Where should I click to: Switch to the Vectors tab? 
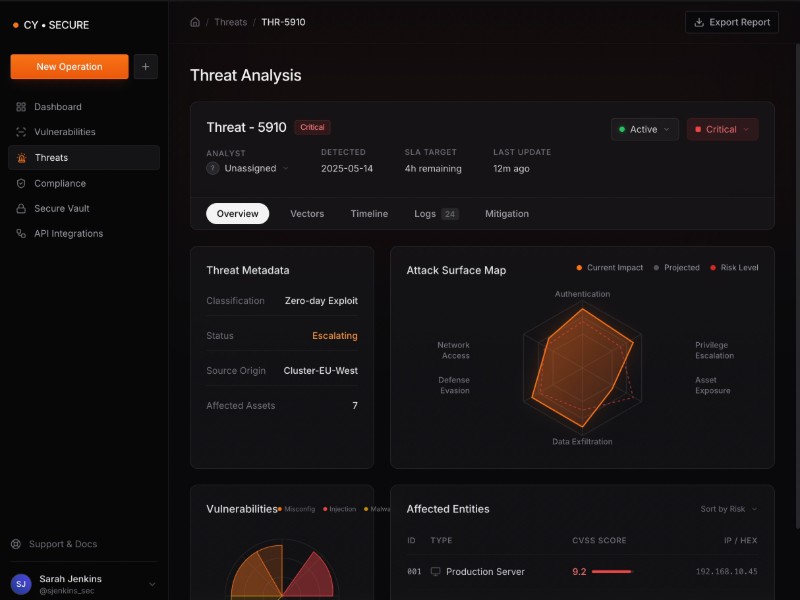tap(307, 213)
